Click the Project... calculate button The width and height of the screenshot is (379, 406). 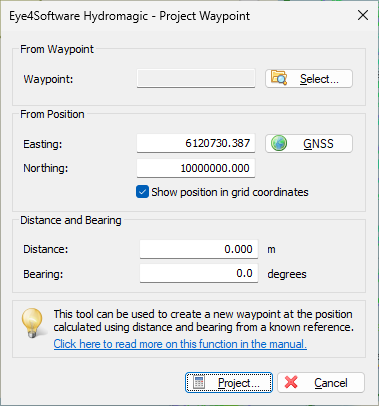coord(229,383)
